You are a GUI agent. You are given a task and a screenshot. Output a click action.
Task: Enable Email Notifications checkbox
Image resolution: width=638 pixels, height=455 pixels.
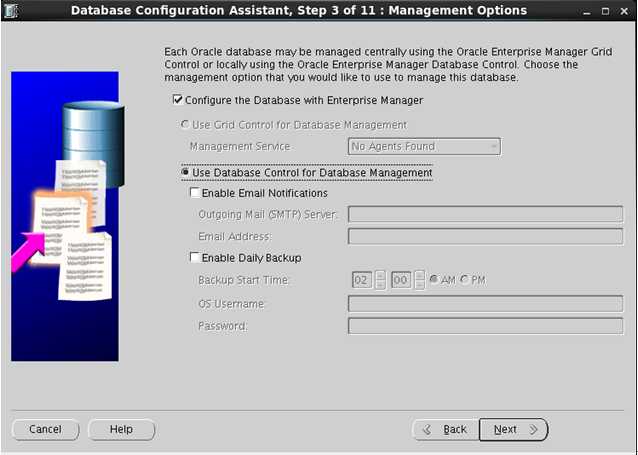click(x=195, y=192)
